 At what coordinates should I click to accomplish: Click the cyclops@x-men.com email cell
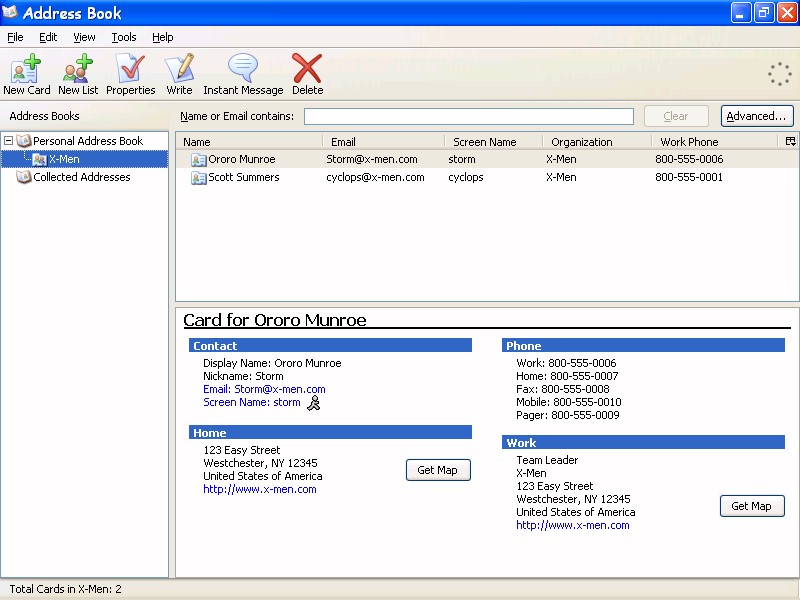(x=375, y=178)
